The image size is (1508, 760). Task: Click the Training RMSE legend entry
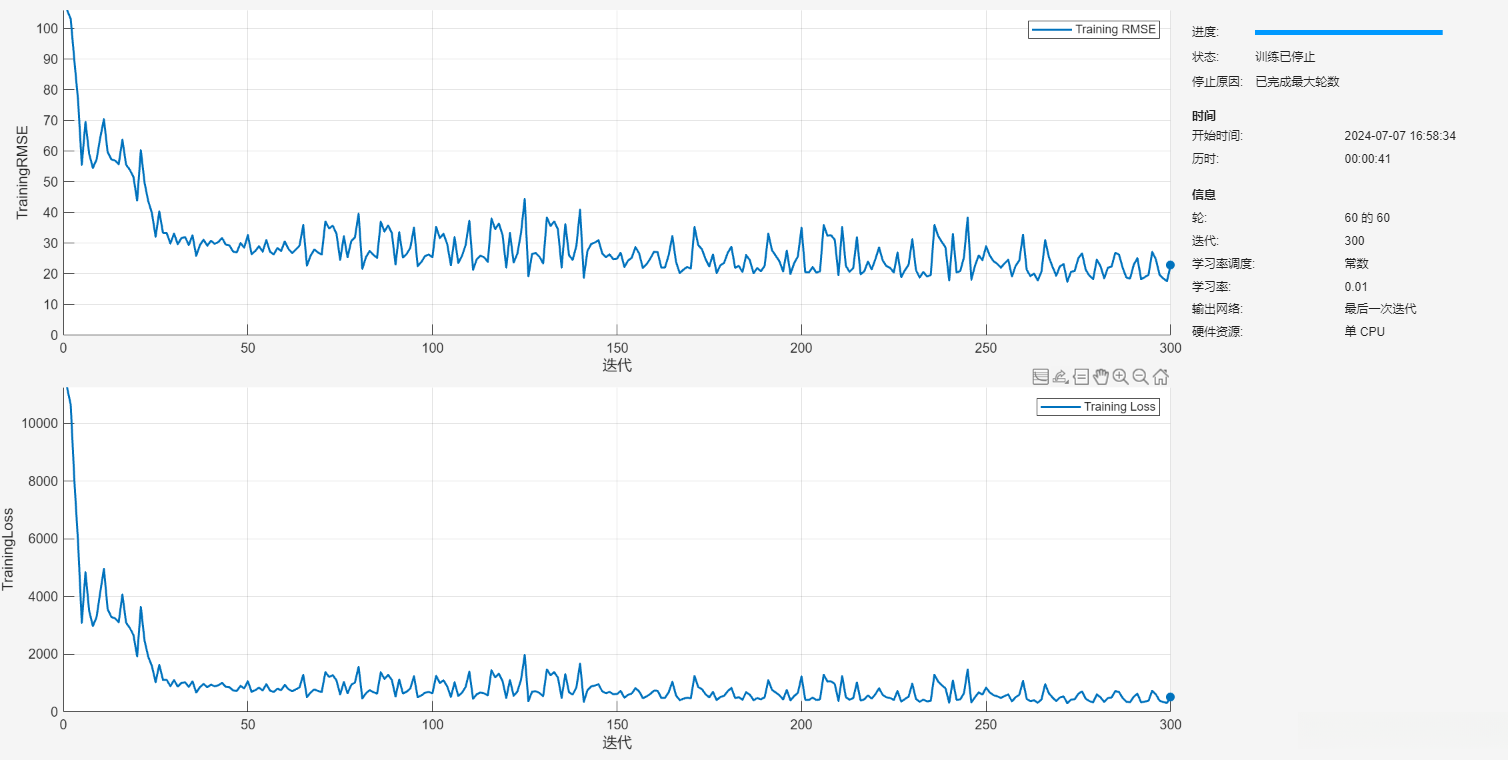point(1093,30)
